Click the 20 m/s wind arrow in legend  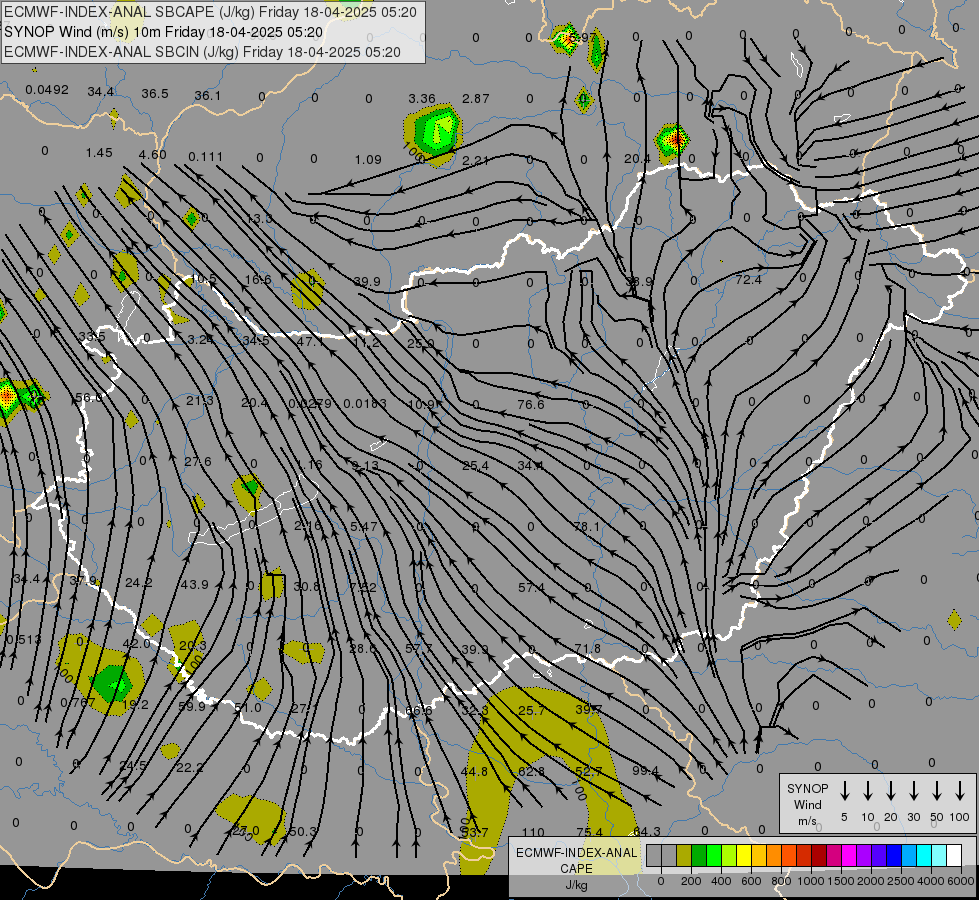coord(890,791)
